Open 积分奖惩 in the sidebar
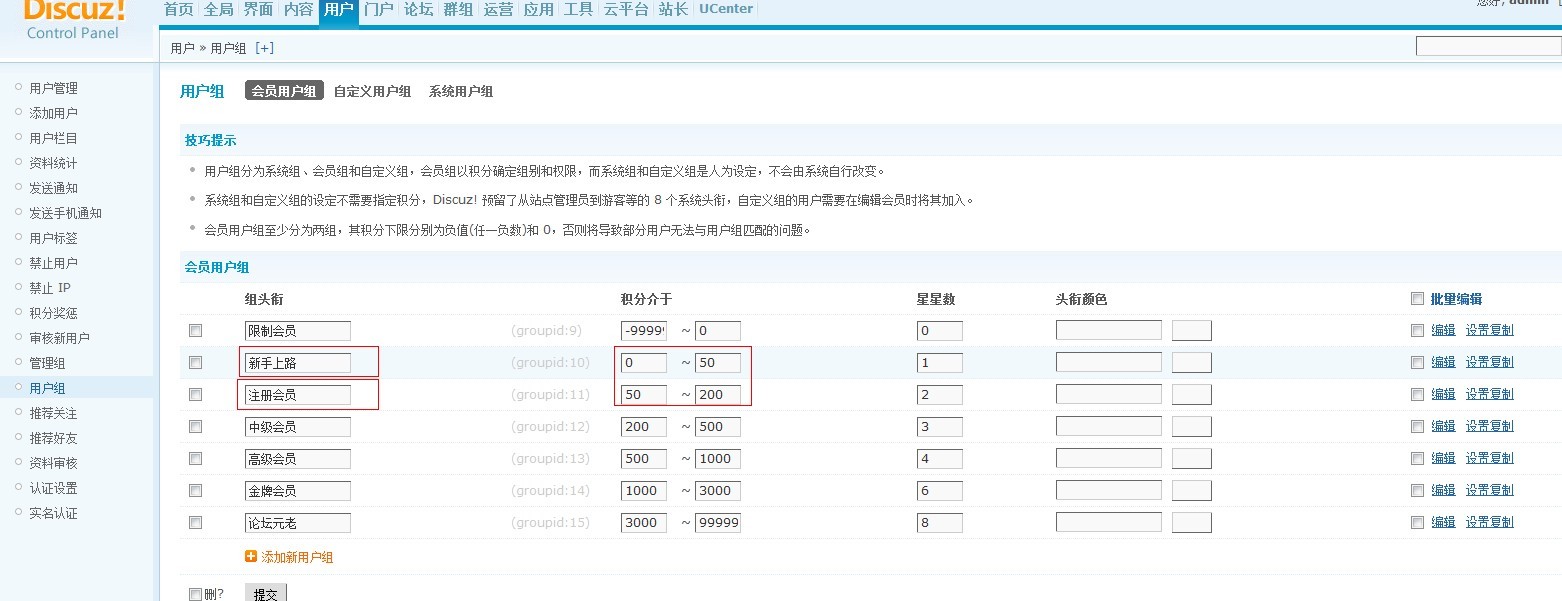This screenshot has width=1562, height=601. (x=53, y=313)
